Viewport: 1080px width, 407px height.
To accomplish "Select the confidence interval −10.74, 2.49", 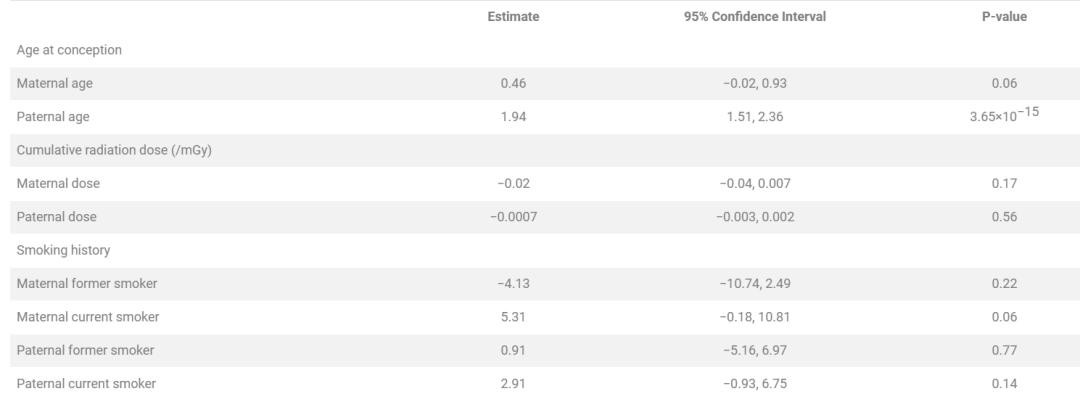I will [x=755, y=284].
